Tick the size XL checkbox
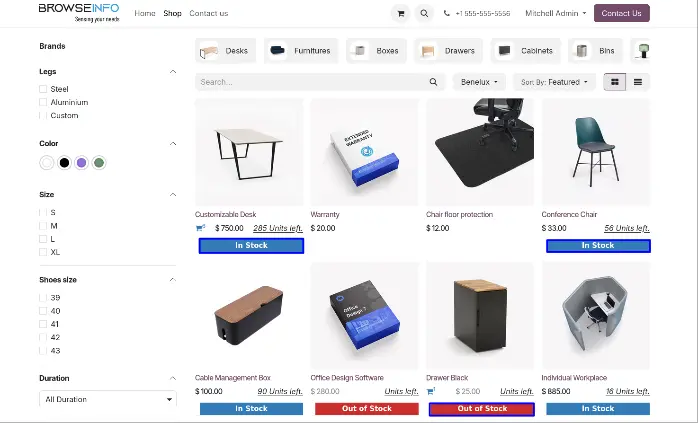This screenshot has height=423, width=698. (x=43, y=252)
